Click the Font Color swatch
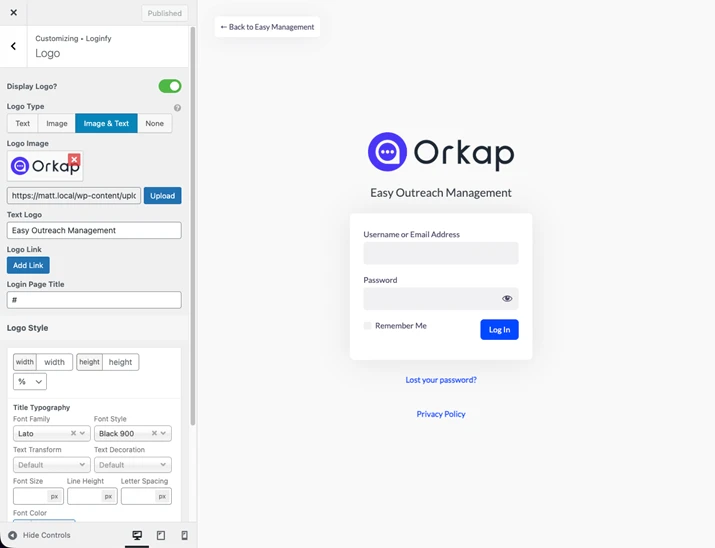 (x=44, y=521)
